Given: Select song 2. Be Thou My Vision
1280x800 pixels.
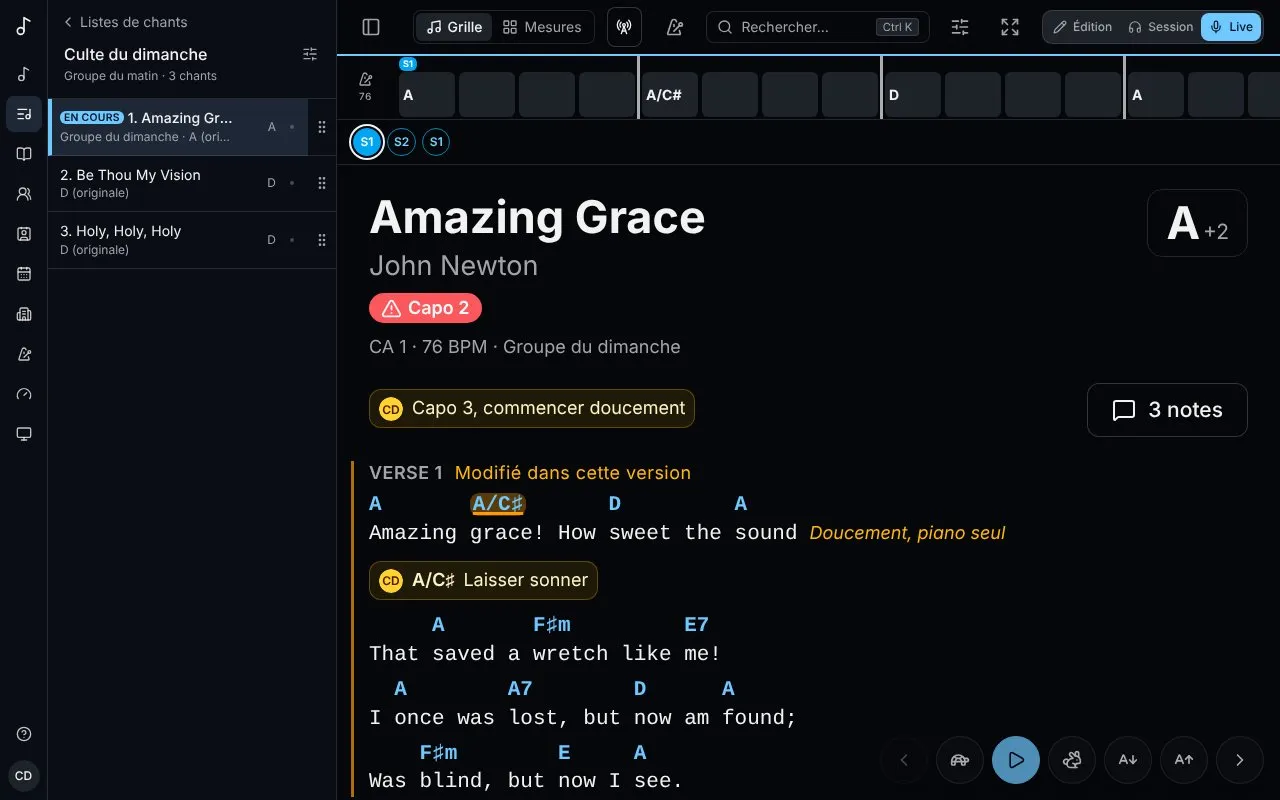Looking at the screenshot, I should coord(177,183).
